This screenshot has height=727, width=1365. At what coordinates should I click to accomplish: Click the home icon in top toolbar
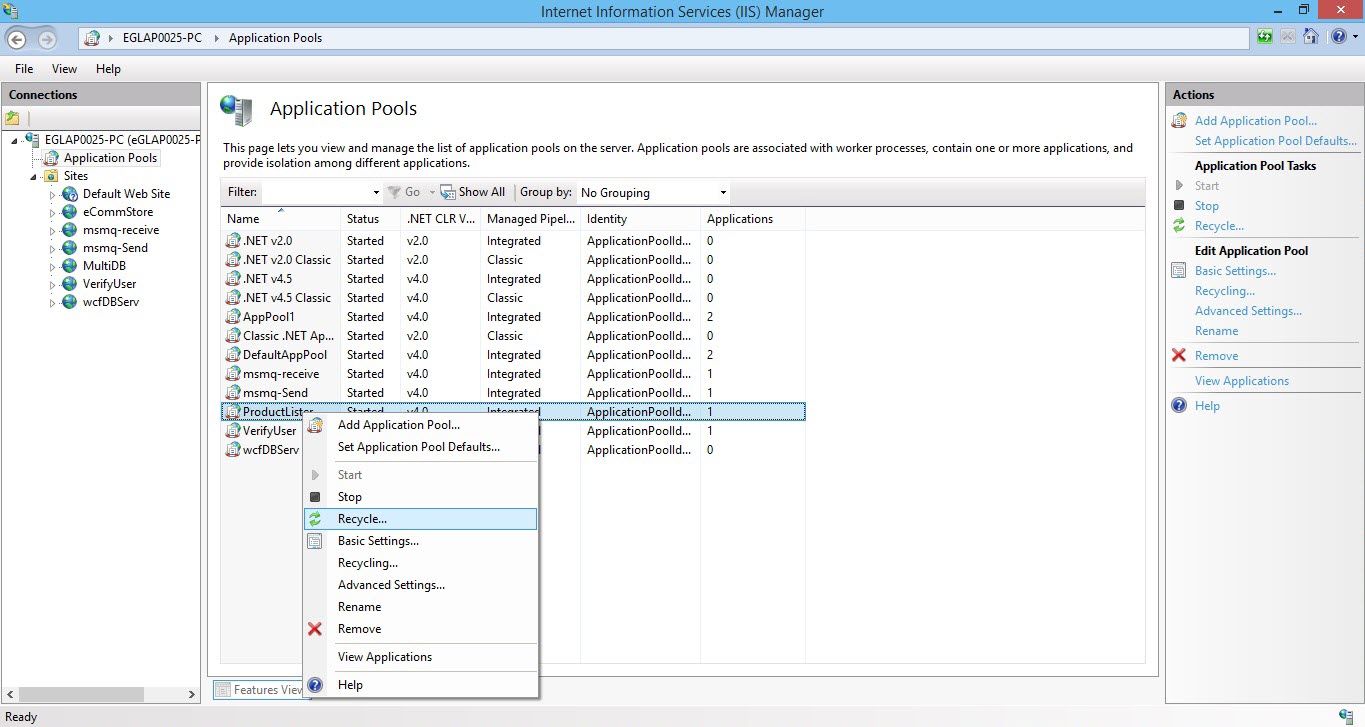pos(1311,37)
